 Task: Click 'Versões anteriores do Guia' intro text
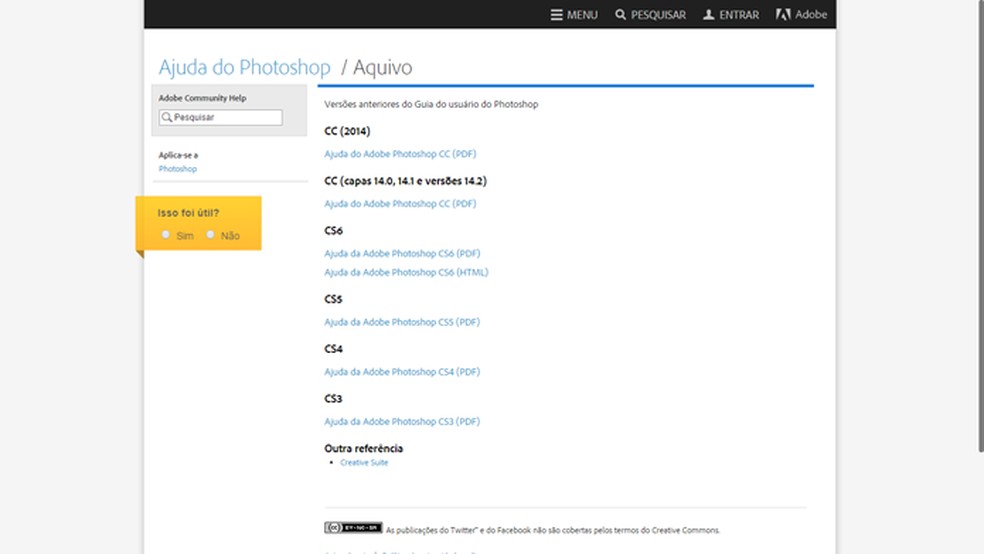tap(431, 104)
